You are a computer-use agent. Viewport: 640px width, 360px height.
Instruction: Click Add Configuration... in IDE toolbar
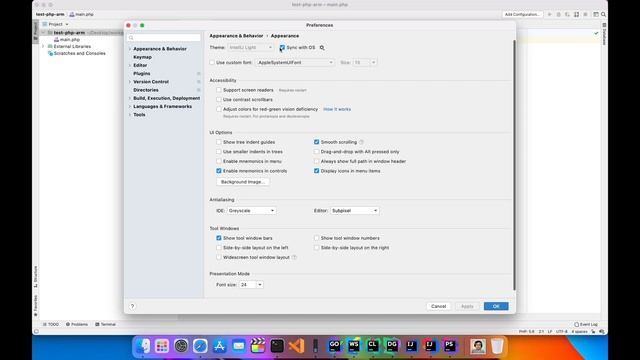pos(522,14)
